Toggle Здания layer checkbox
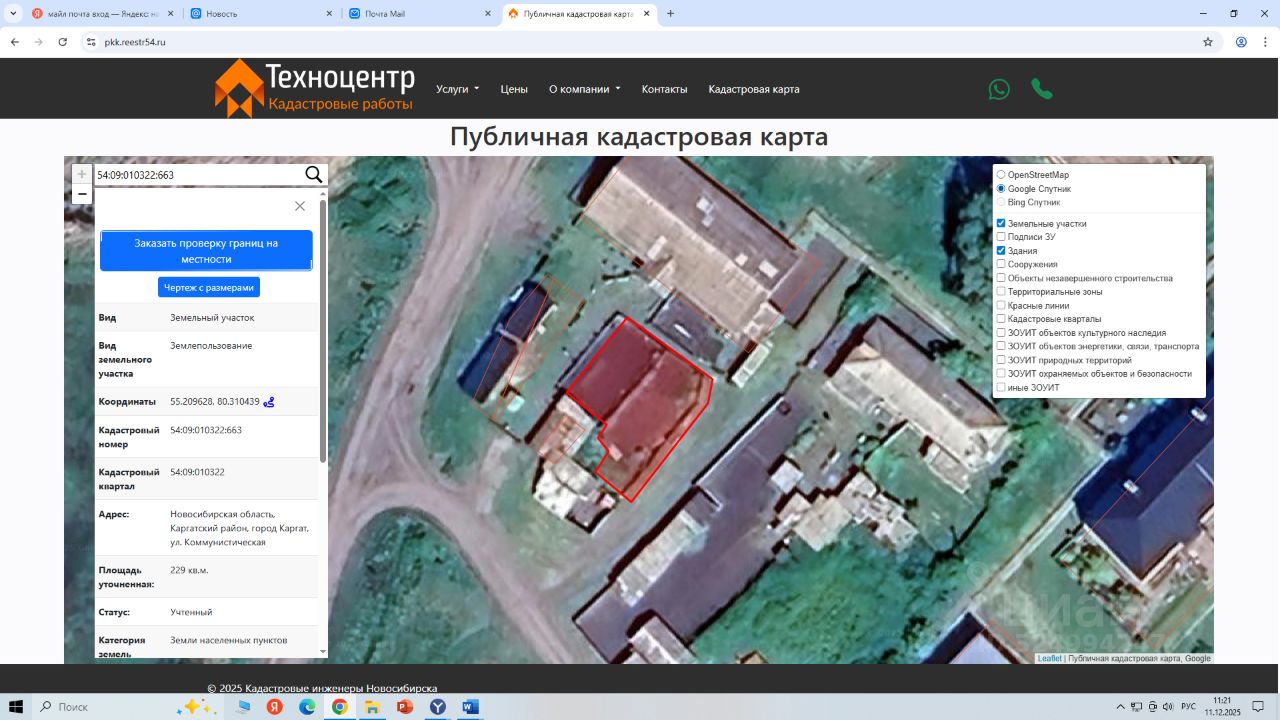1280x720 pixels. pyautogui.click(x=1001, y=251)
